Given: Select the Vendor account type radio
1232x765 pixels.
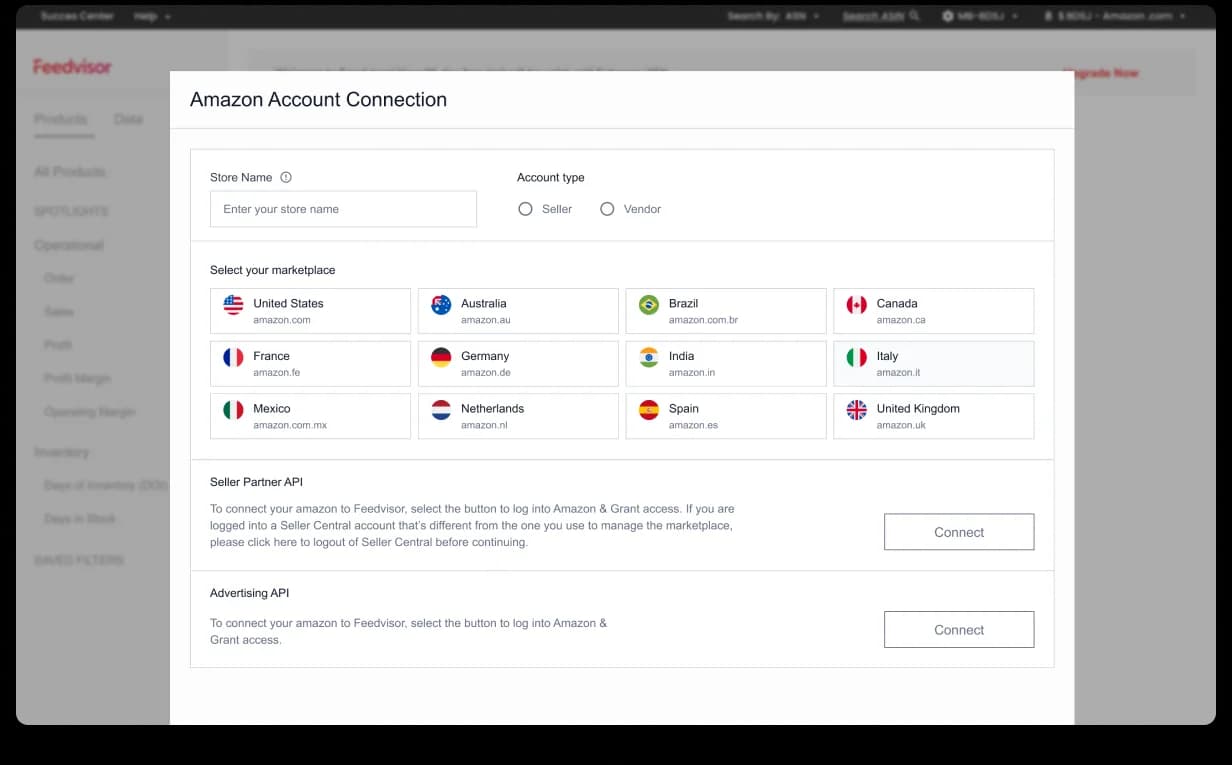Looking at the screenshot, I should point(607,209).
